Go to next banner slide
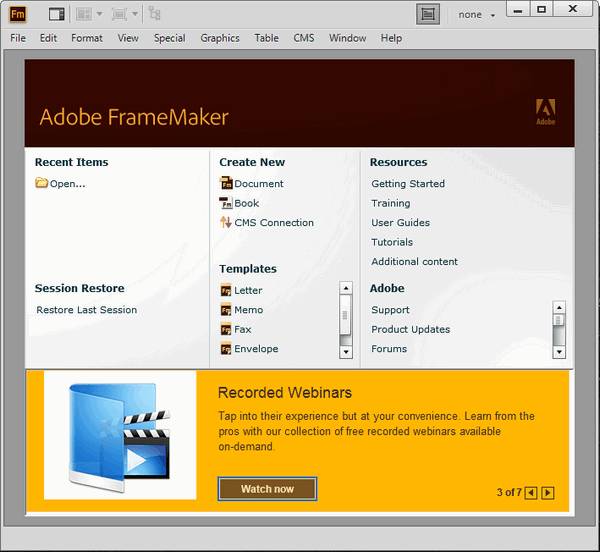This screenshot has height=552, width=600. tap(548, 493)
